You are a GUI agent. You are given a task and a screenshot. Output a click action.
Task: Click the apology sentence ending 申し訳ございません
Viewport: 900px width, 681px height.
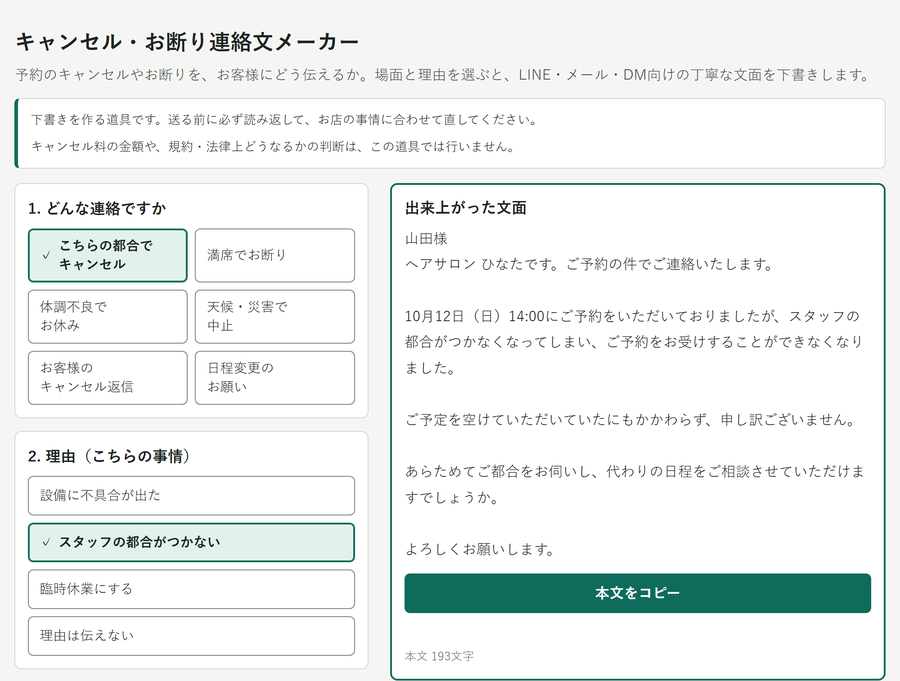[x=631, y=420]
